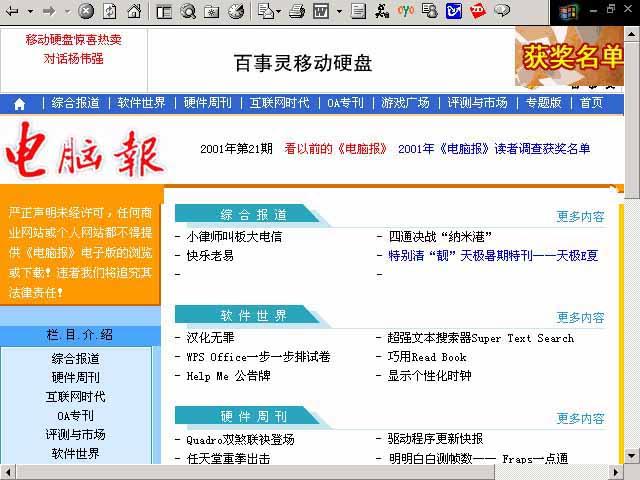
Task: Open the History globe icon
Action: tap(236, 11)
